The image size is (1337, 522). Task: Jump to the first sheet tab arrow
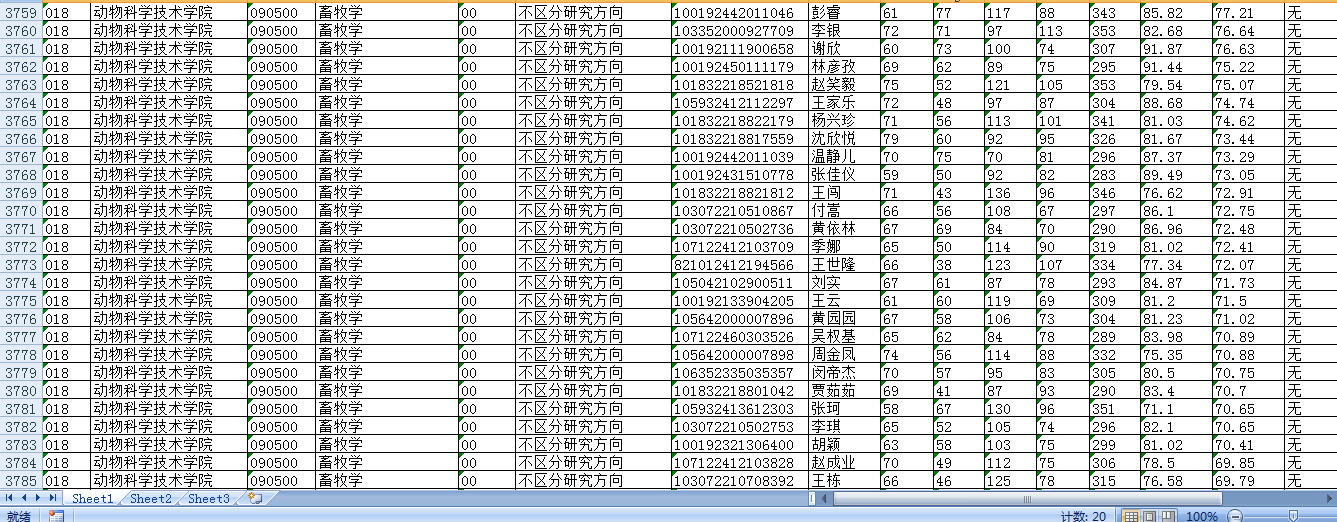[x=9, y=498]
